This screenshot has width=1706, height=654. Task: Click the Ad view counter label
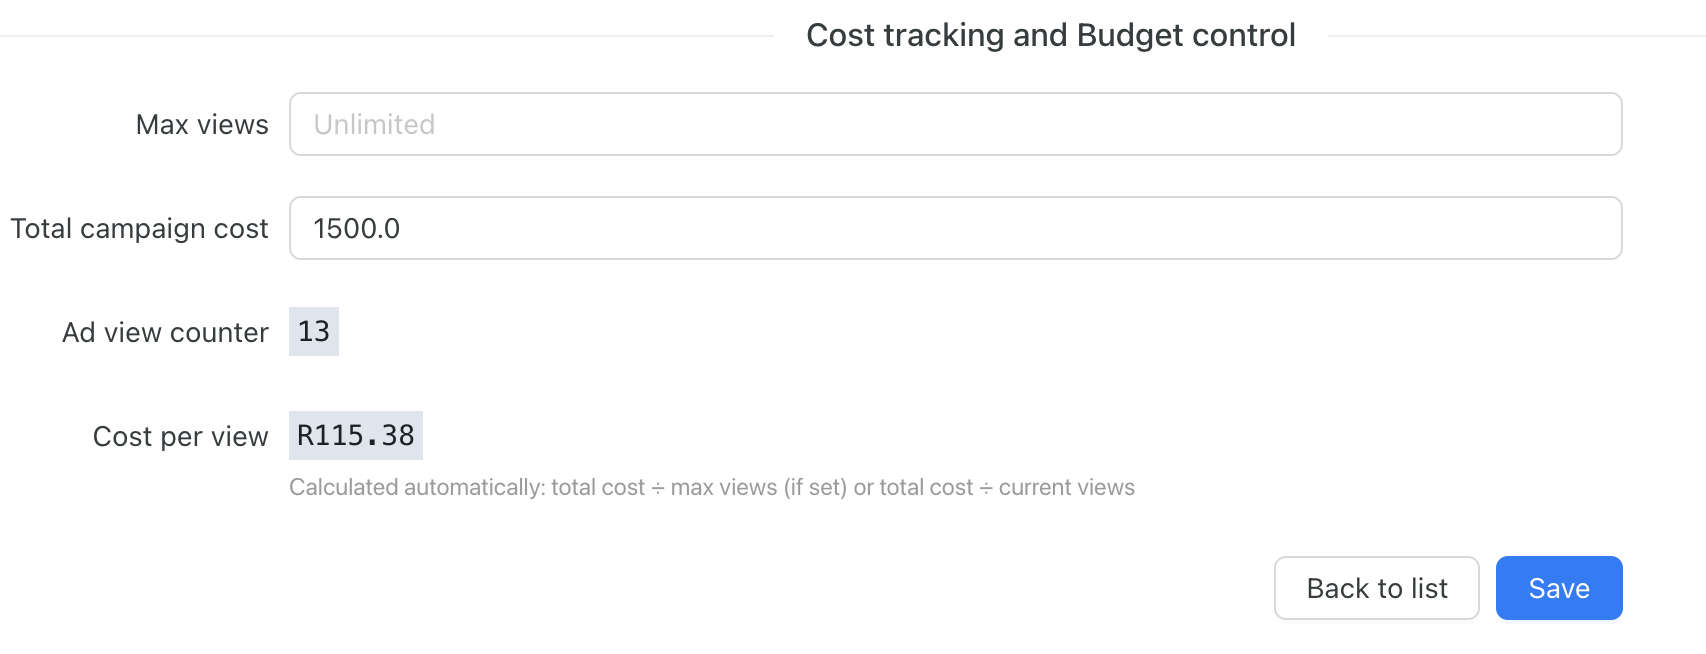coord(164,331)
